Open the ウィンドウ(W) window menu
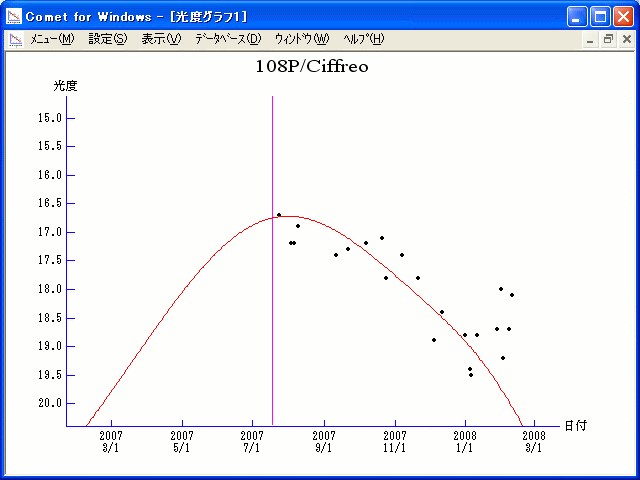Viewport: 640px width, 480px height. (301, 39)
